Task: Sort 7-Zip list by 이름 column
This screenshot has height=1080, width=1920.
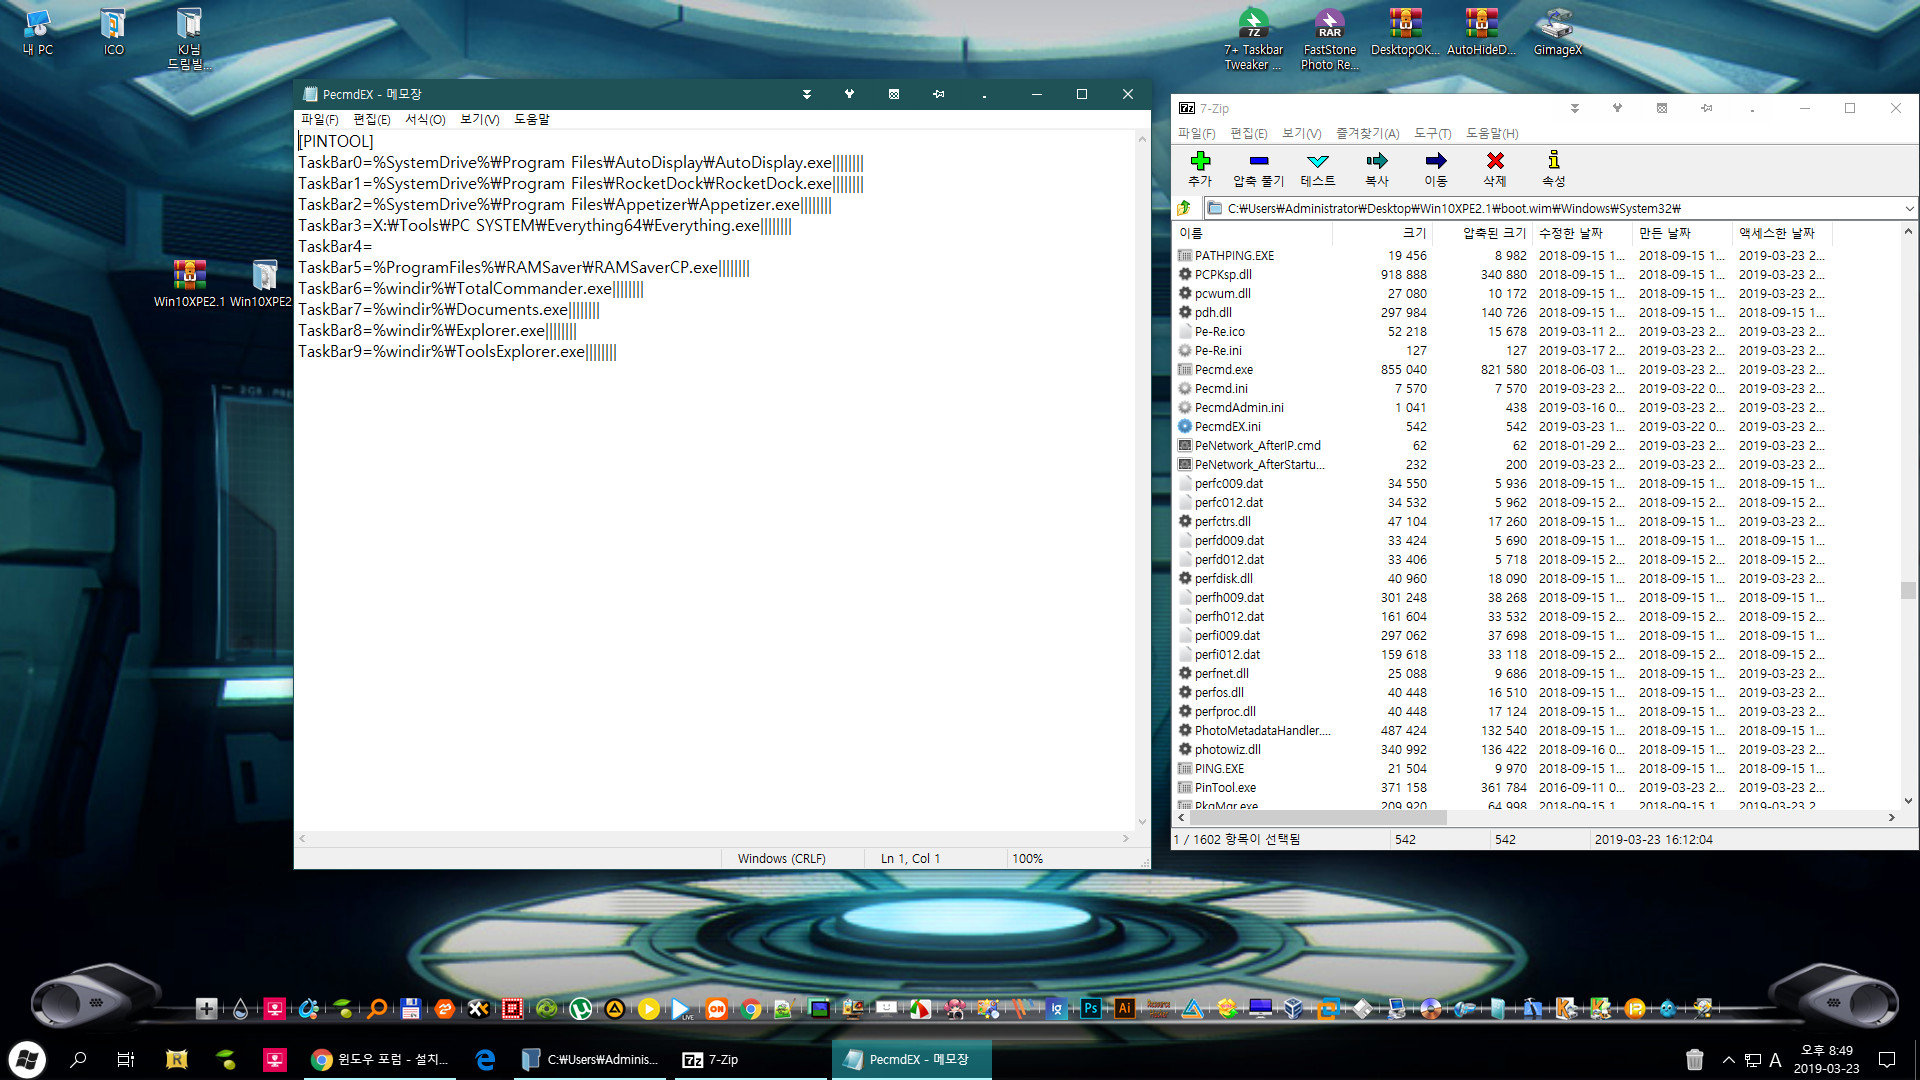Action: click(1253, 233)
